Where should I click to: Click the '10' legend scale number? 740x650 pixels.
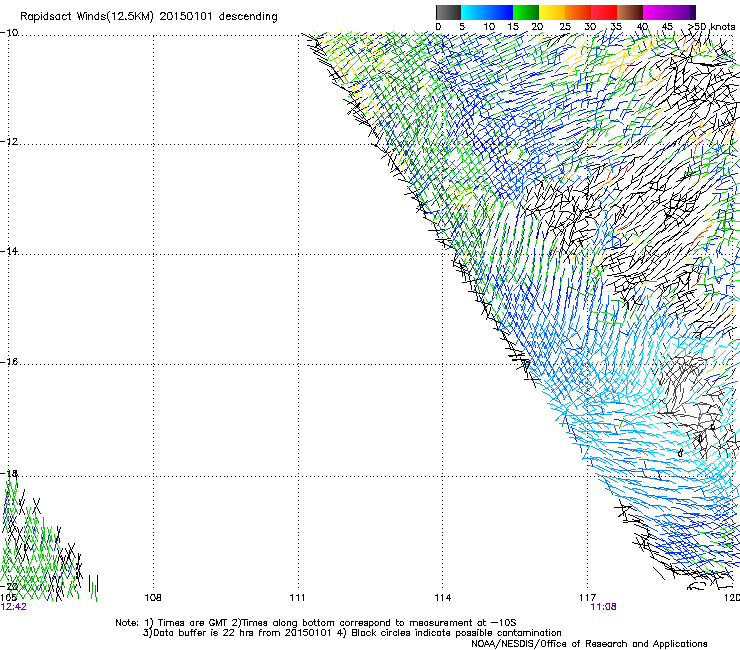[x=489, y=26]
